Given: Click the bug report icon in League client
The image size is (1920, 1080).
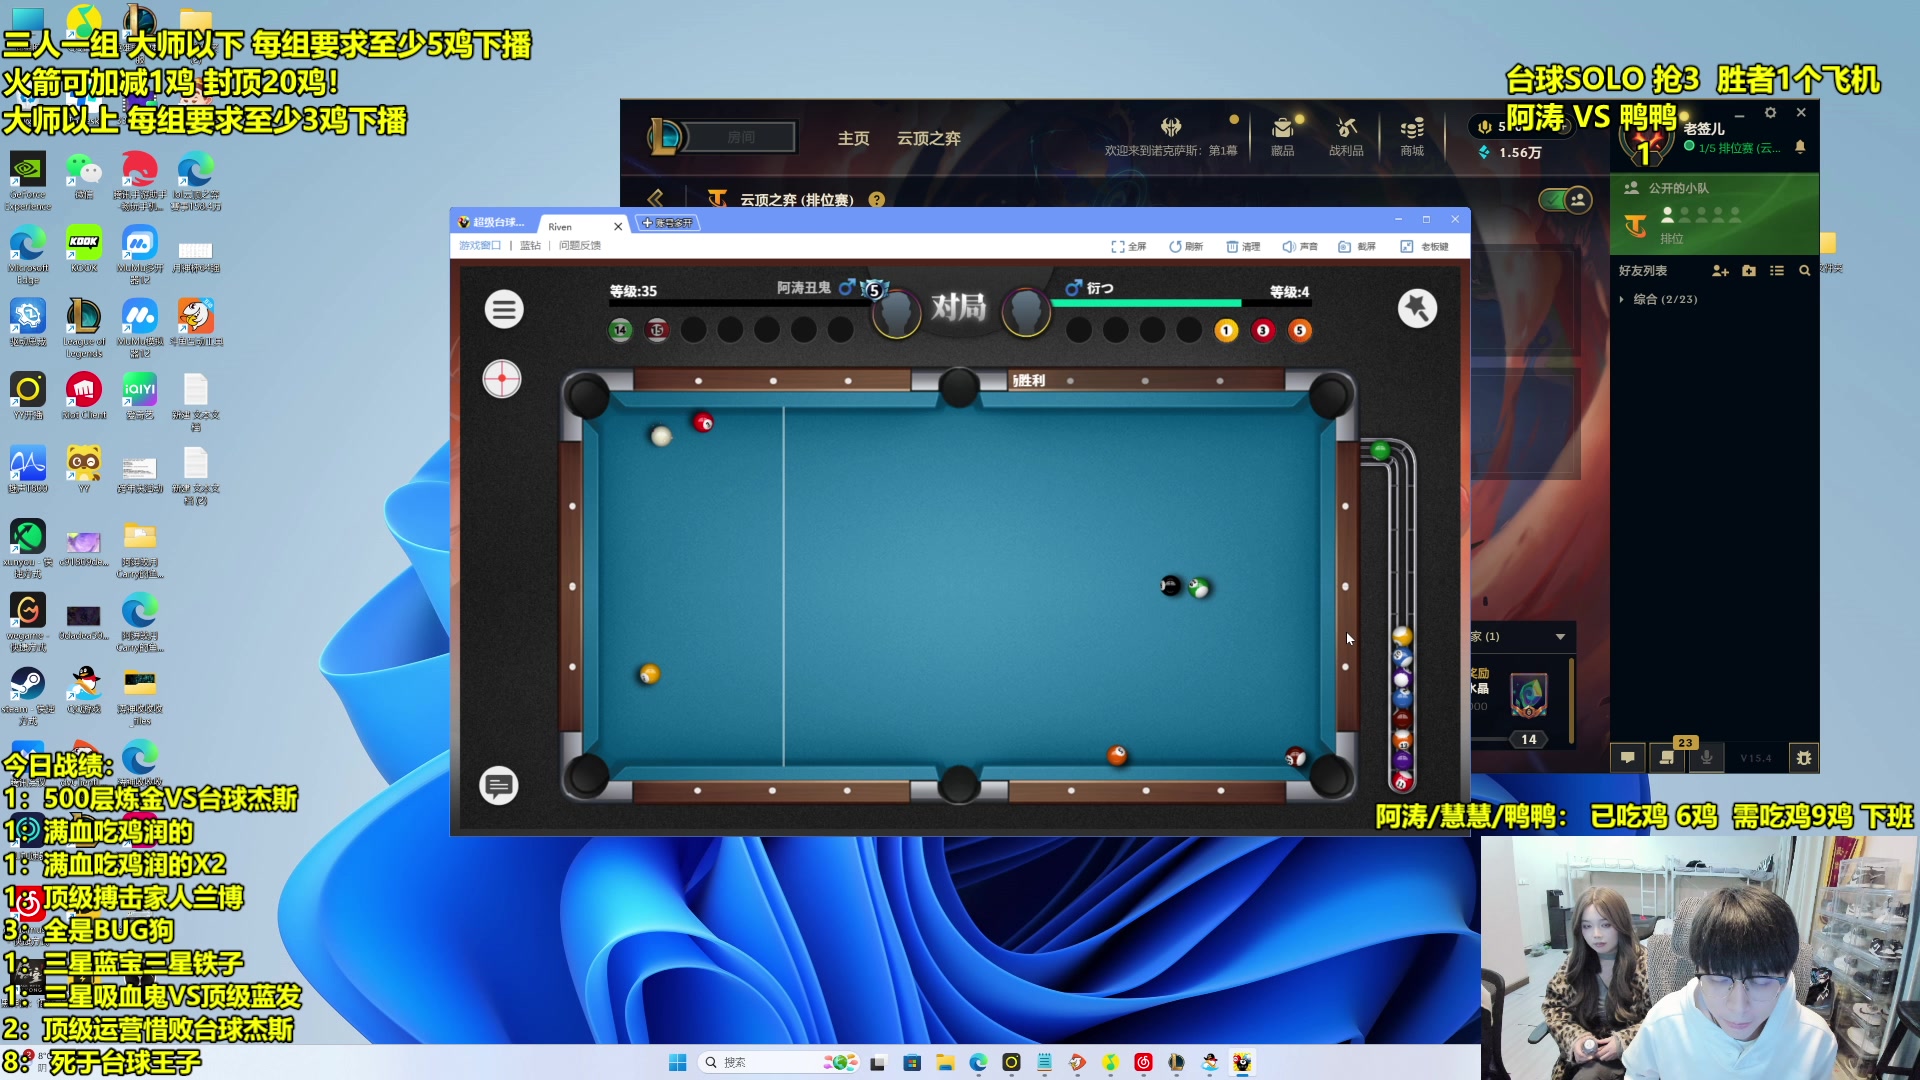Looking at the screenshot, I should 1804,758.
